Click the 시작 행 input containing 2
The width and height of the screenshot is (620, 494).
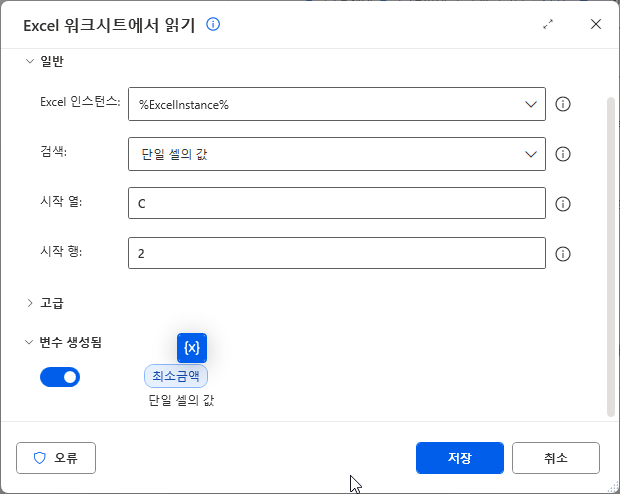337,253
